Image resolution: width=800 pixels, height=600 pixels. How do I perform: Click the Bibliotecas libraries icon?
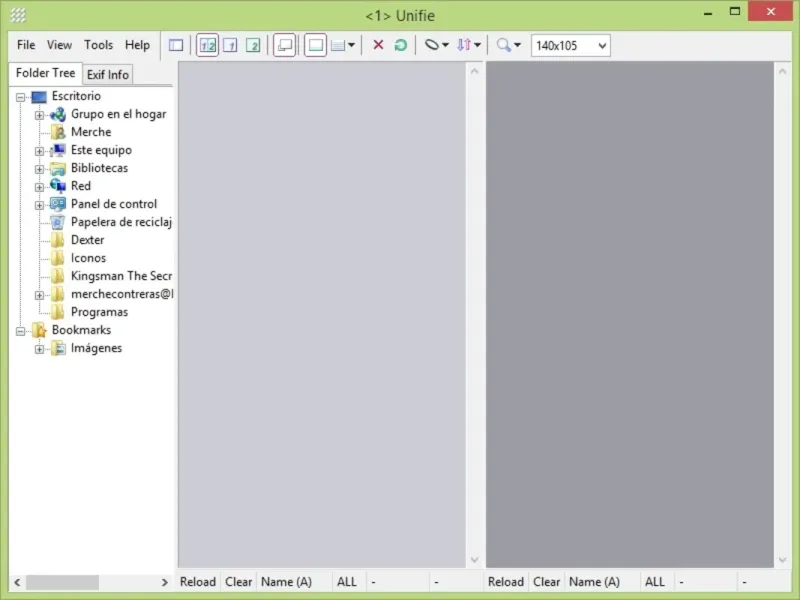pos(58,168)
